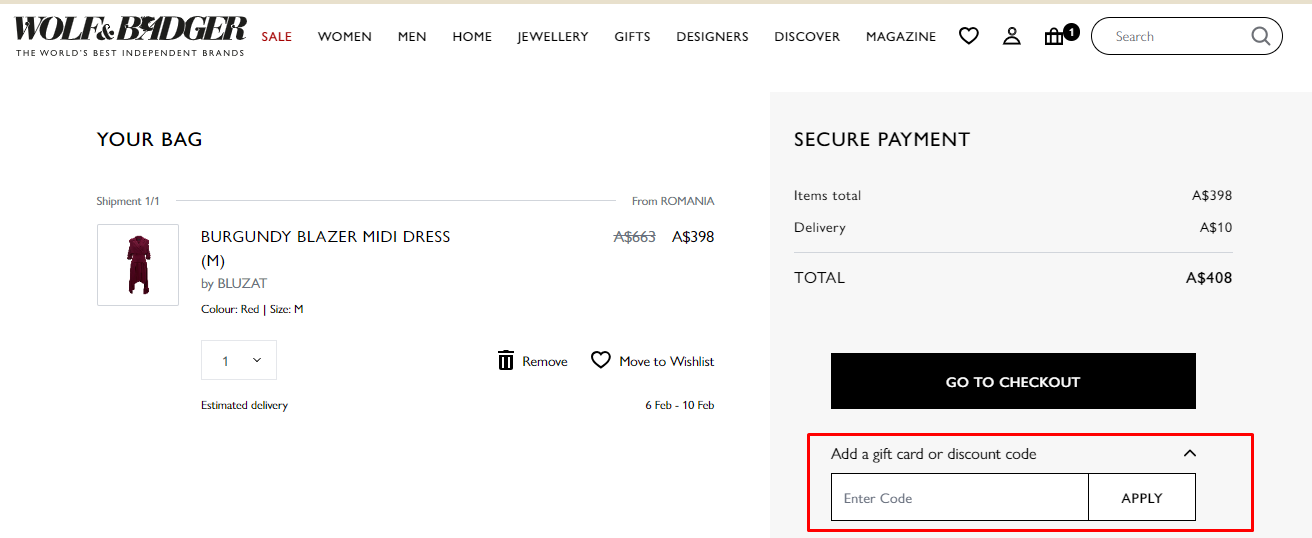The width and height of the screenshot is (1312, 538).
Task: Open the wishlist heart icon in header
Action: click(x=968, y=36)
